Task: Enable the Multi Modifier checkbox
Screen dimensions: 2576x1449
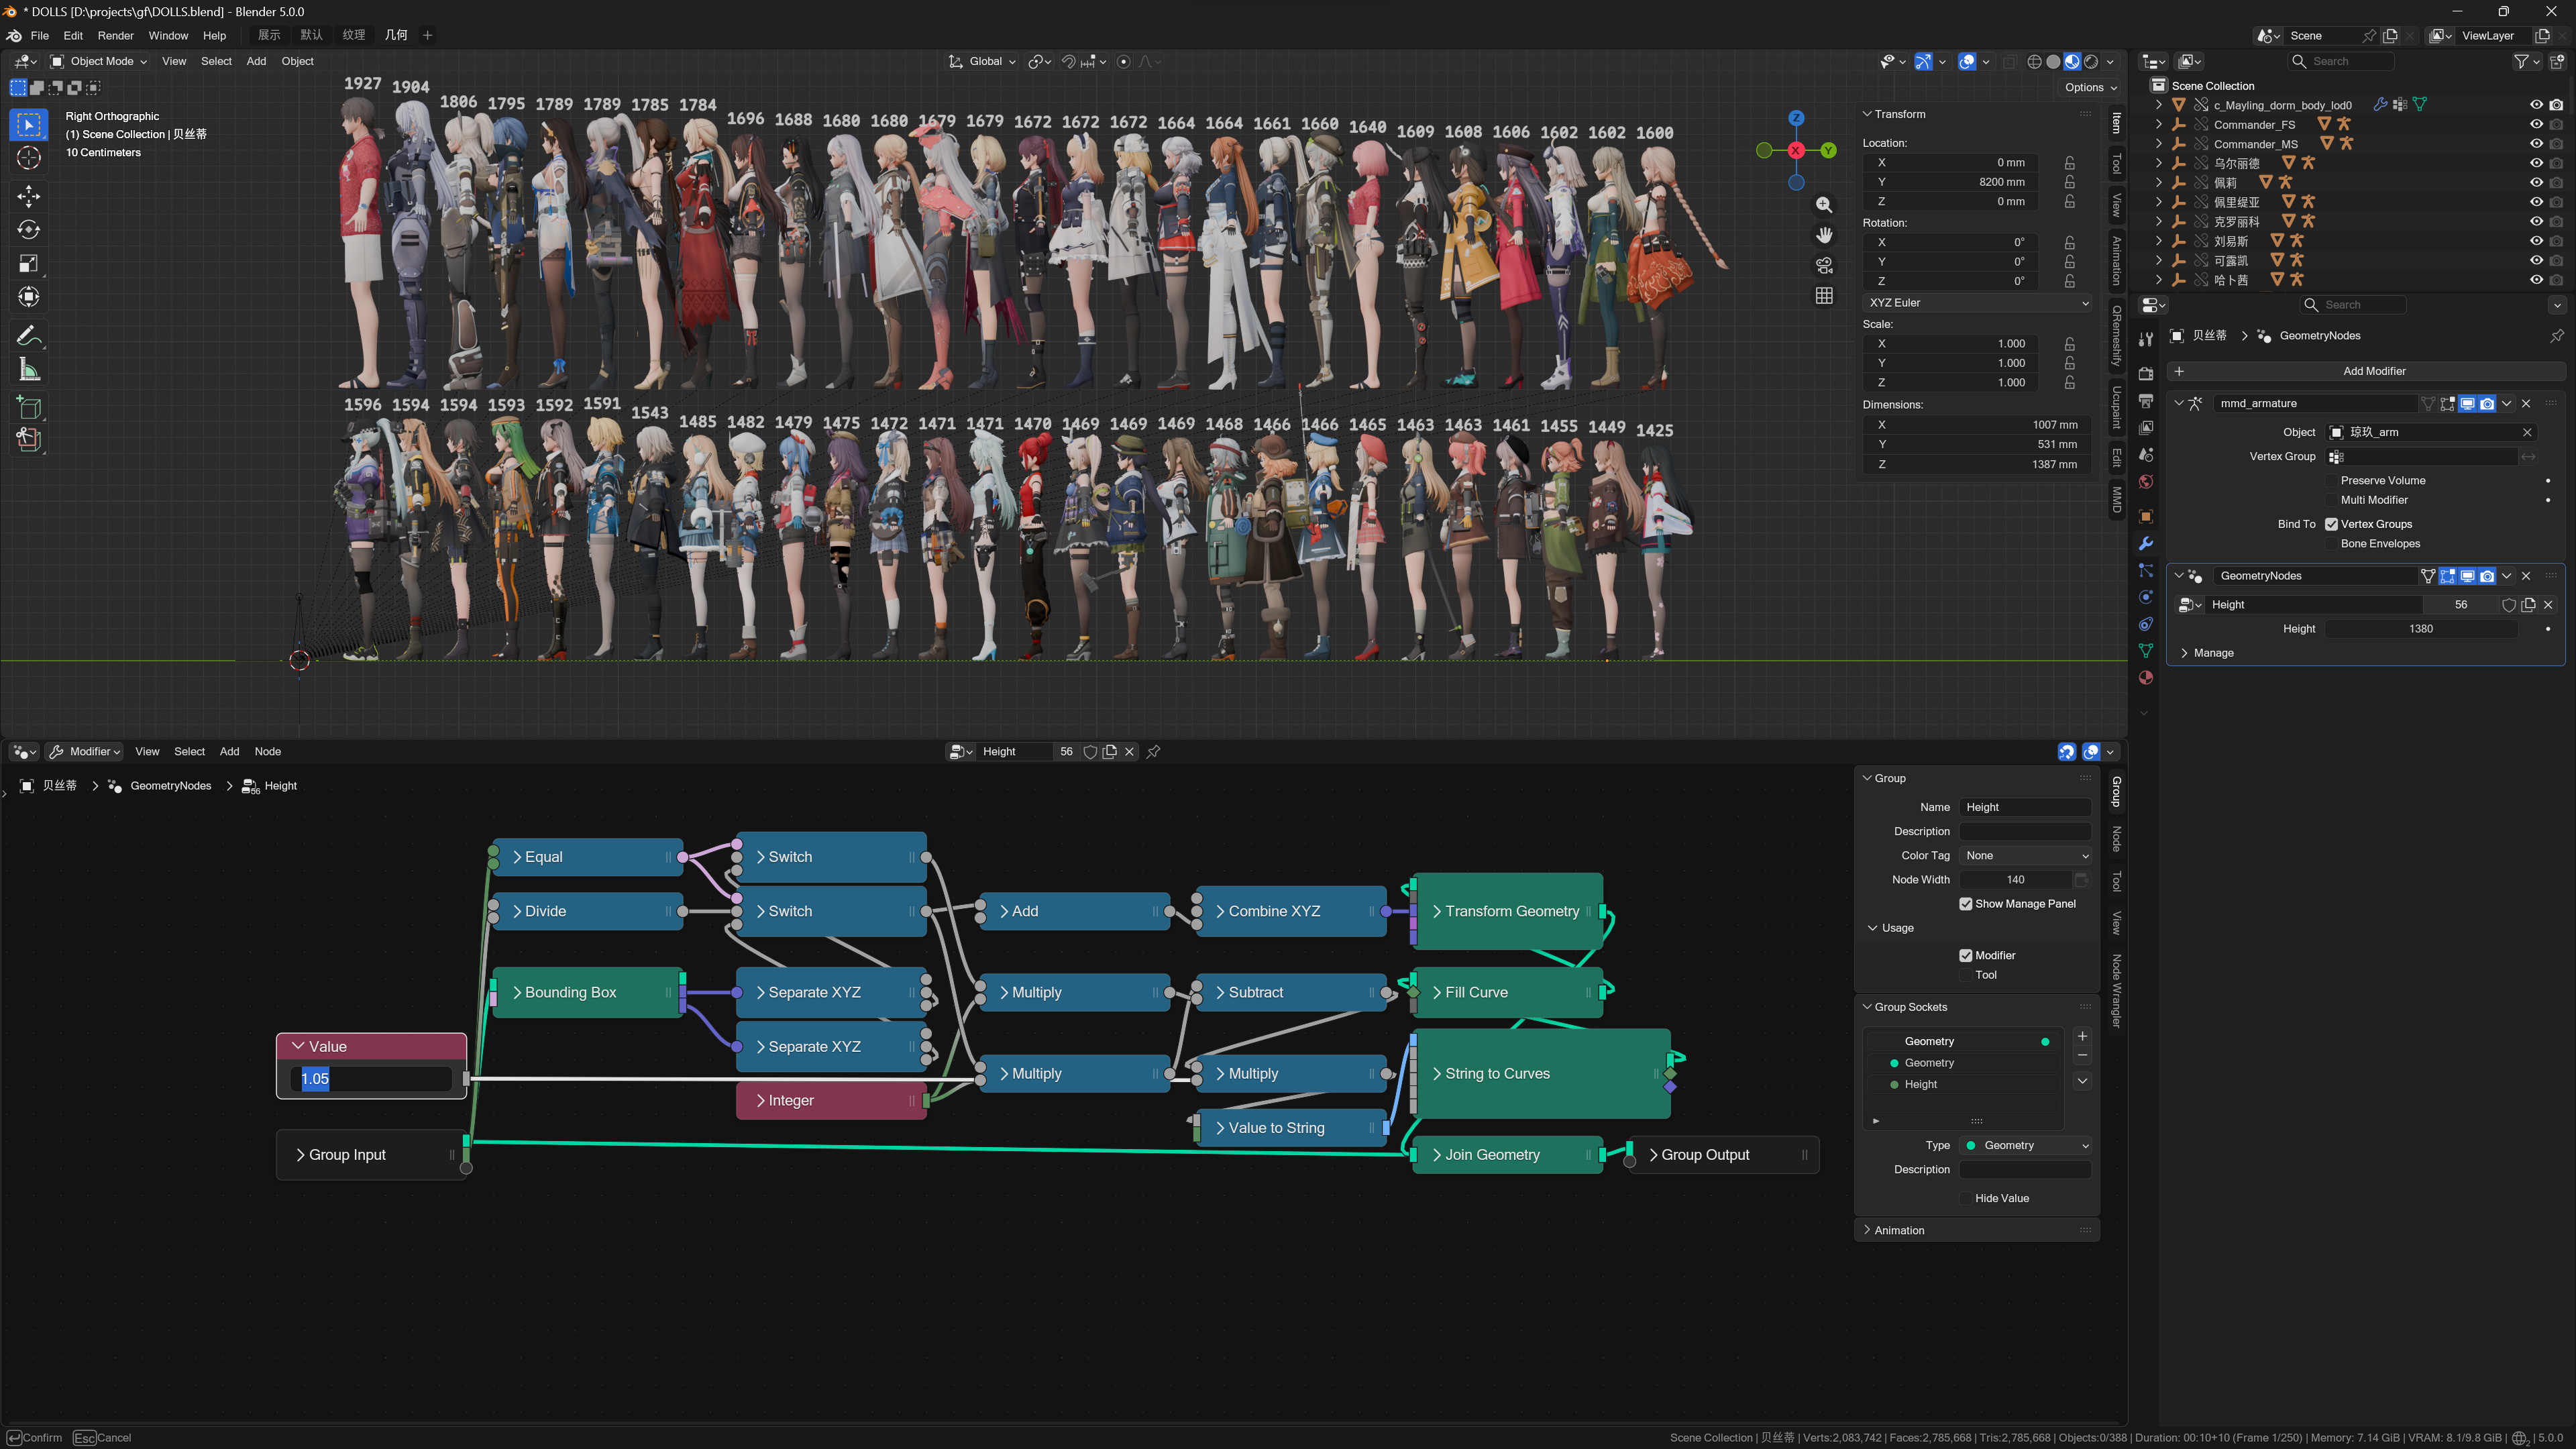Action: point(2331,500)
